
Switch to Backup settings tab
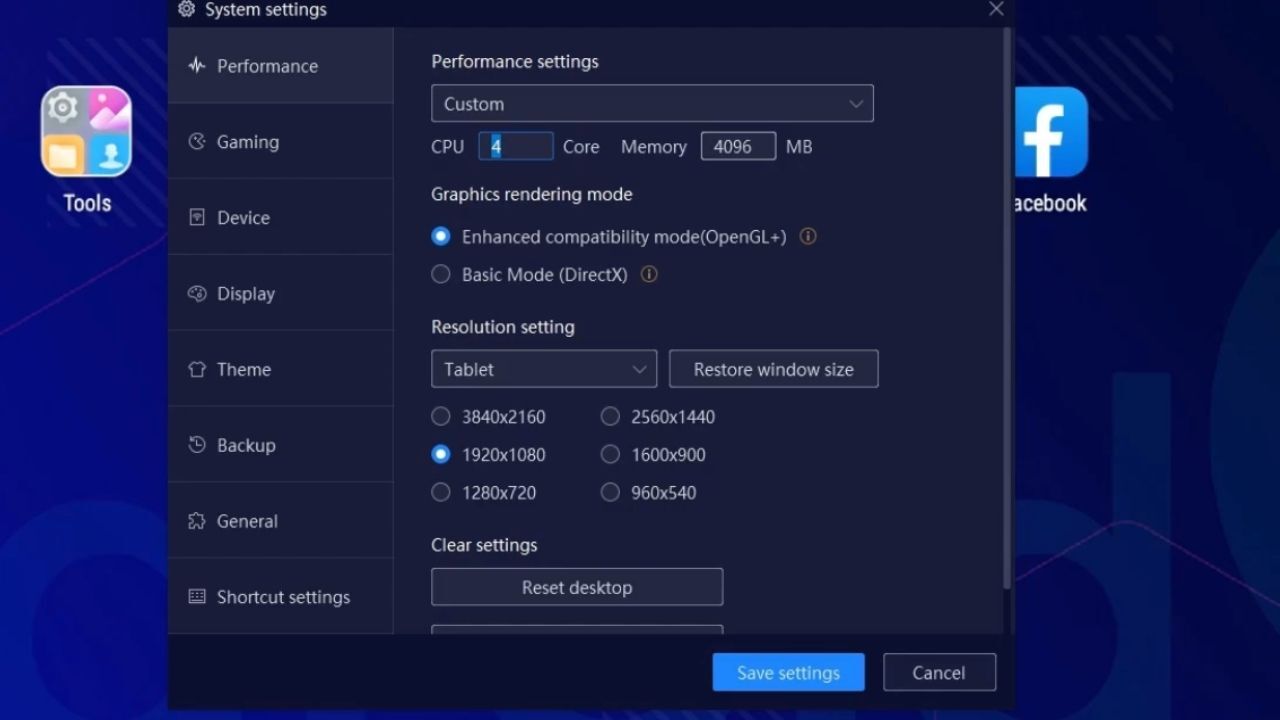click(x=281, y=446)
